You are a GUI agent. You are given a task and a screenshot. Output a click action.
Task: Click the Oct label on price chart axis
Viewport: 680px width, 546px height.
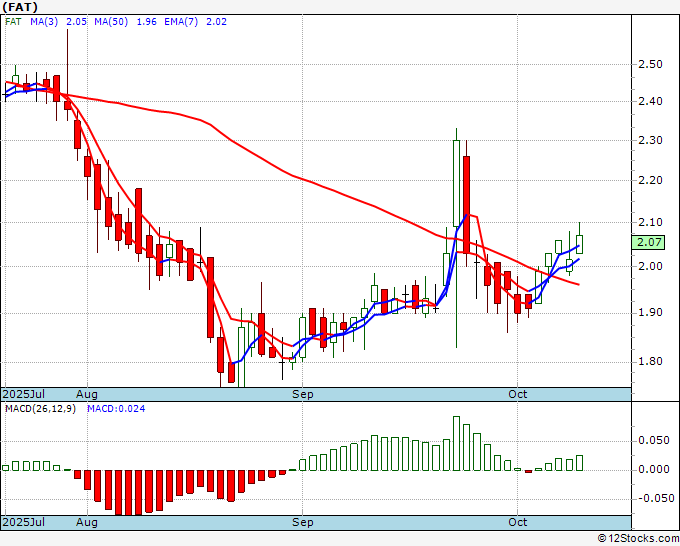(517, 394)
